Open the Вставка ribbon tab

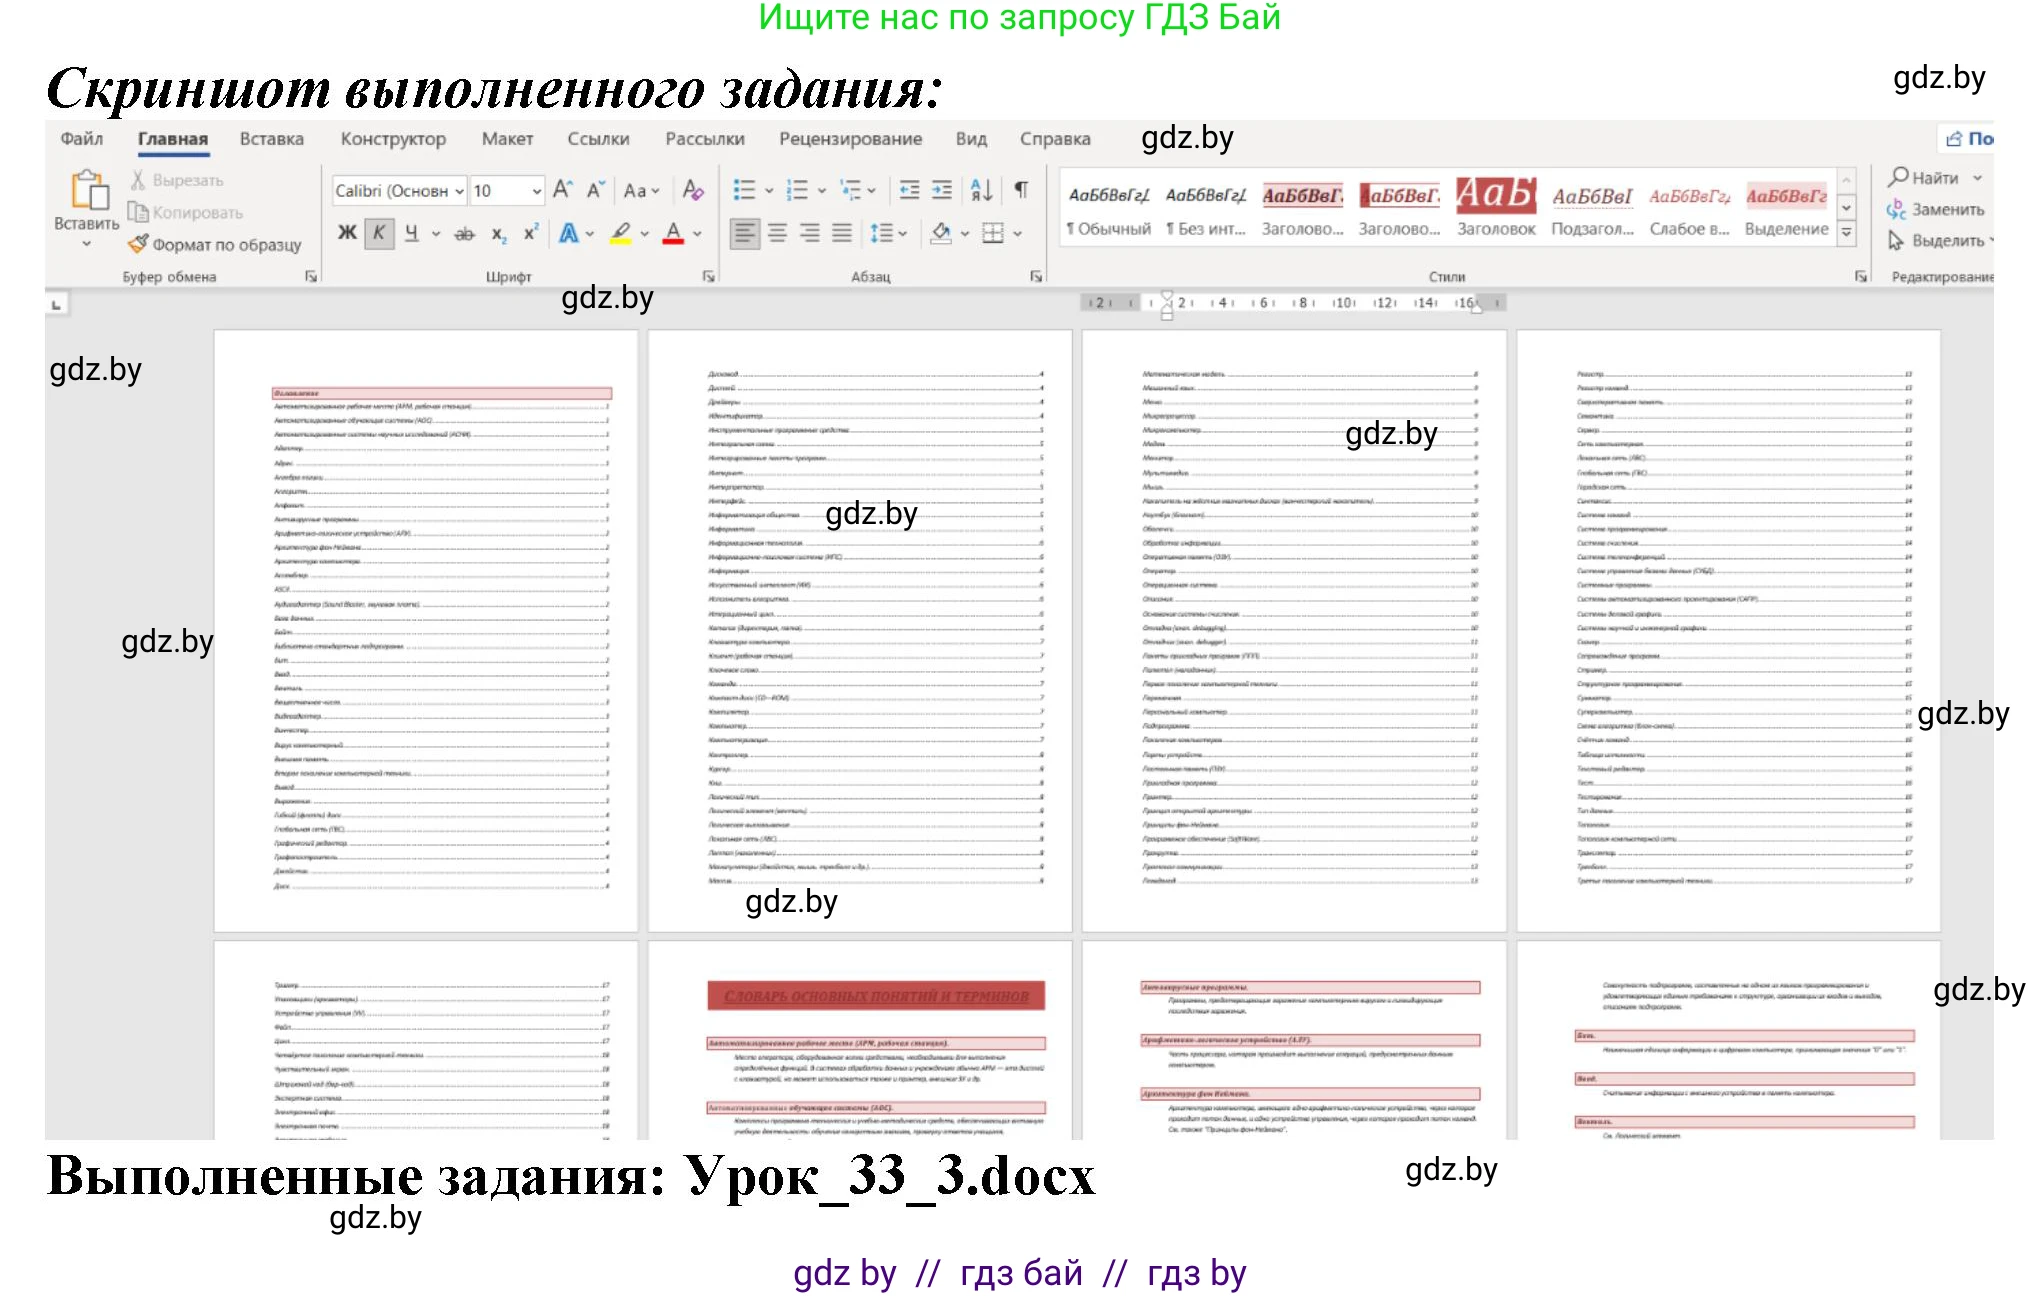271,139
